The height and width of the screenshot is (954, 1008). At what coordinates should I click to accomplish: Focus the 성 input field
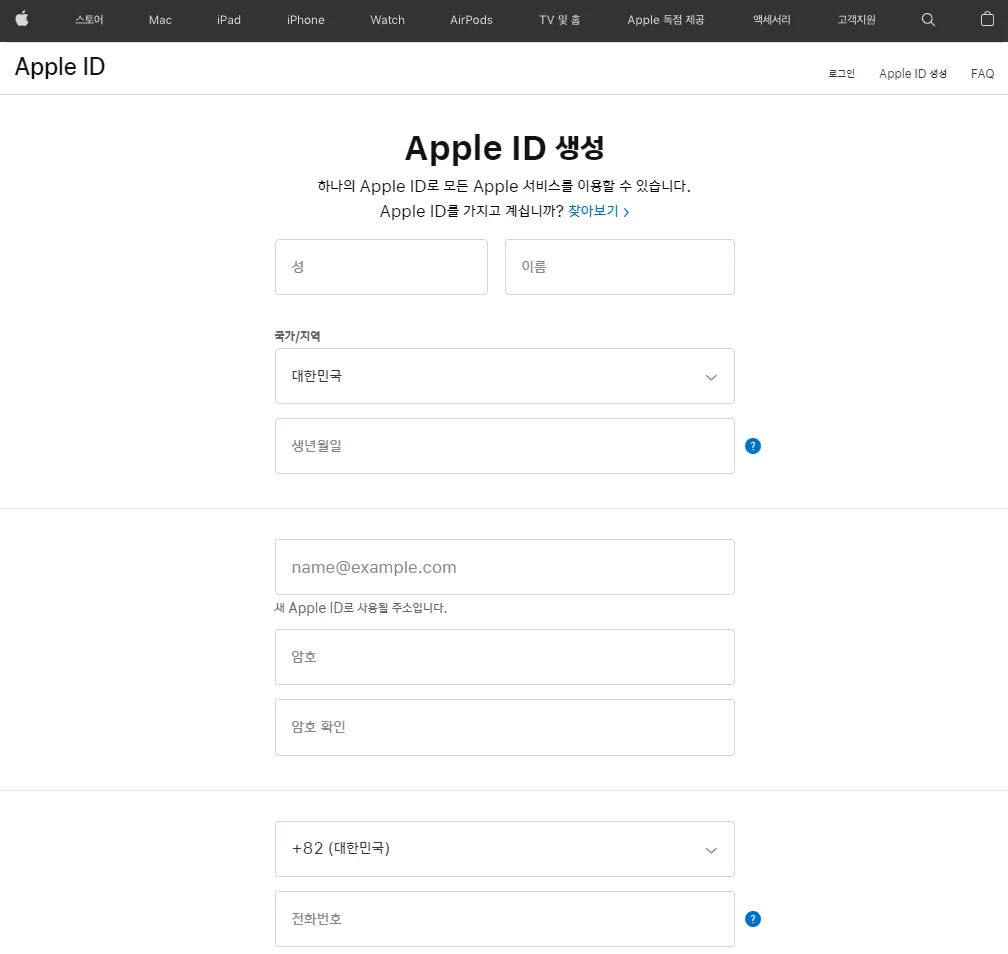[381, 267]
